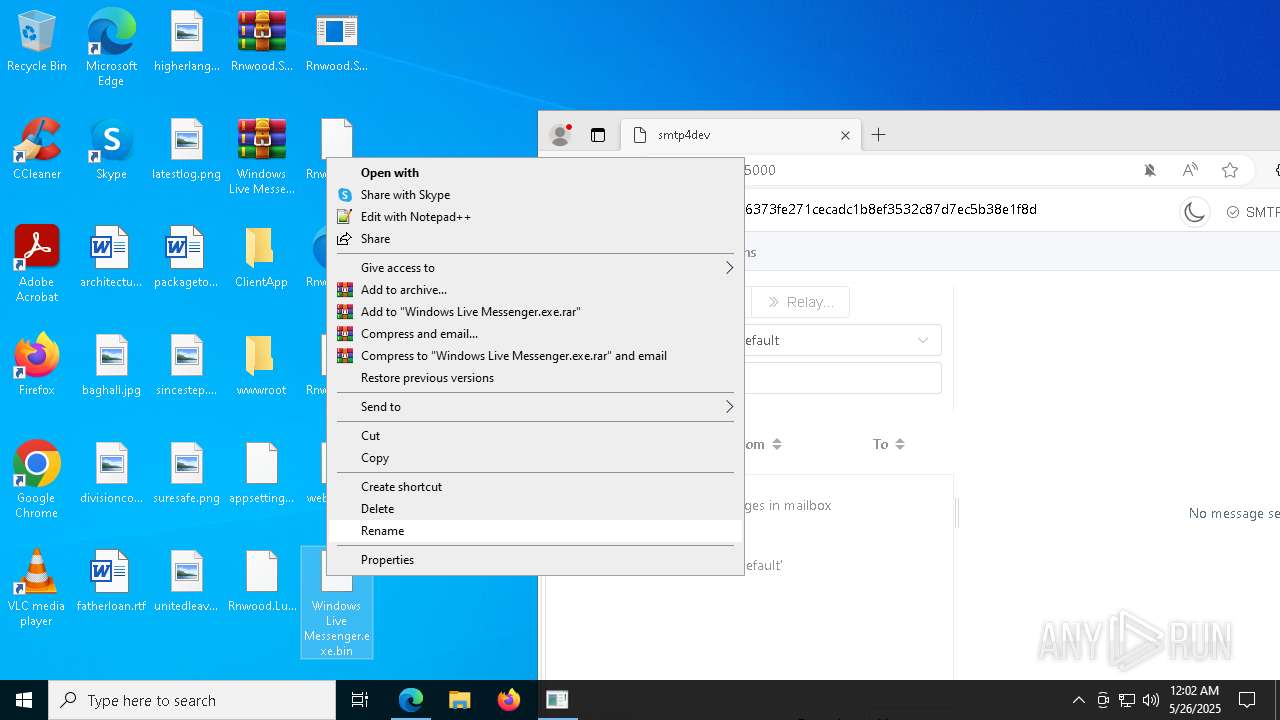Image resolution: width=1280 pixels, height=720 pixels.
Task: Open the wwwroot folder
Action: coord(262,366)
